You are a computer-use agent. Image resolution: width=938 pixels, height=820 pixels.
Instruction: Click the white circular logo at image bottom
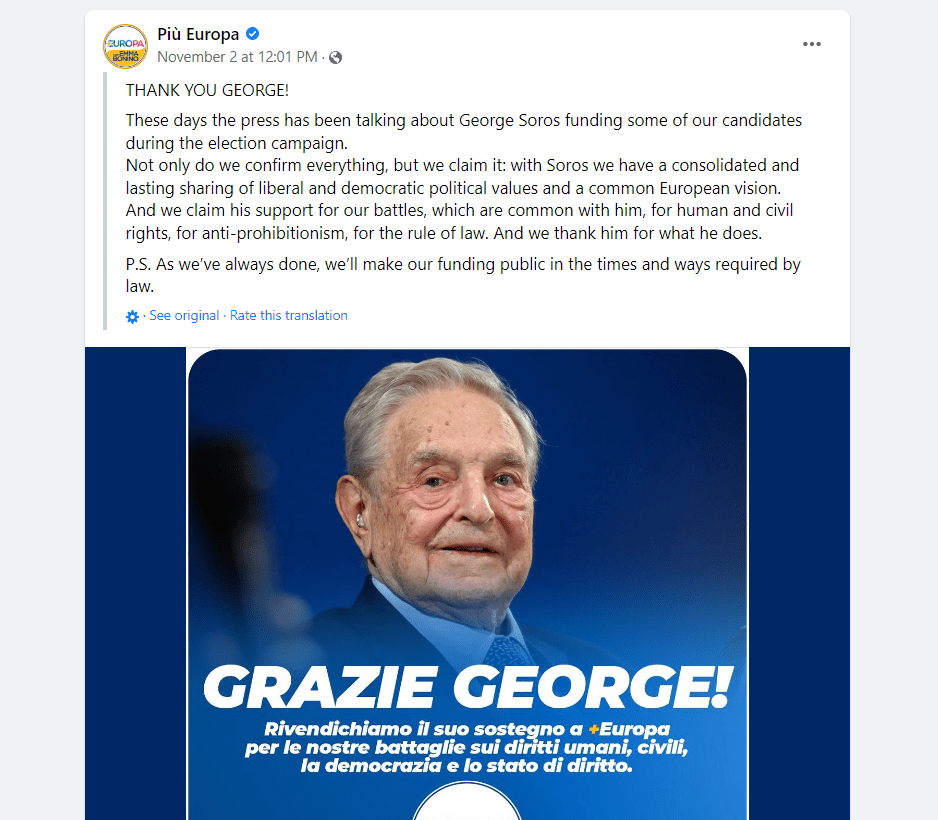coord(467,803)
